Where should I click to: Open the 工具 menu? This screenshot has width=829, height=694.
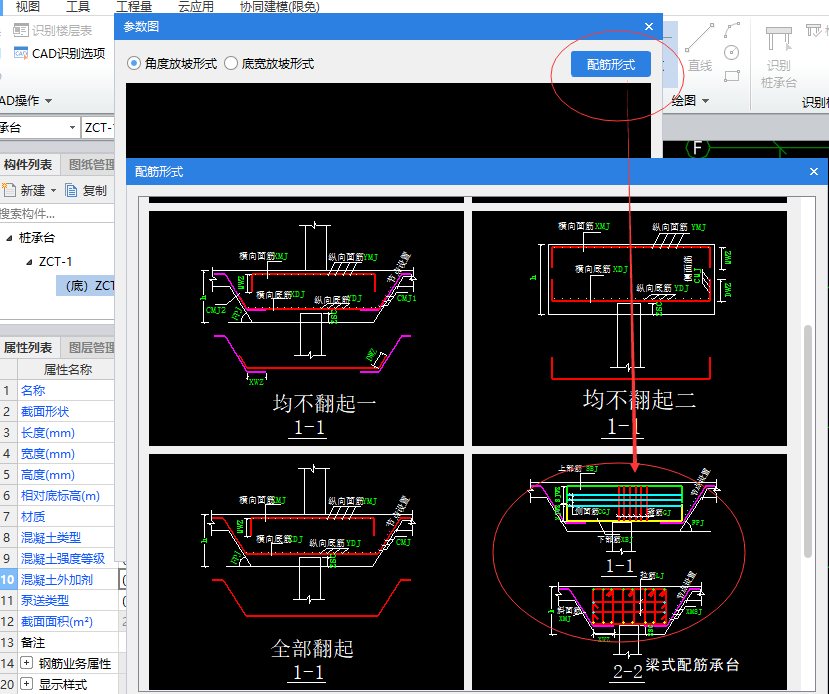click(78, 6)
